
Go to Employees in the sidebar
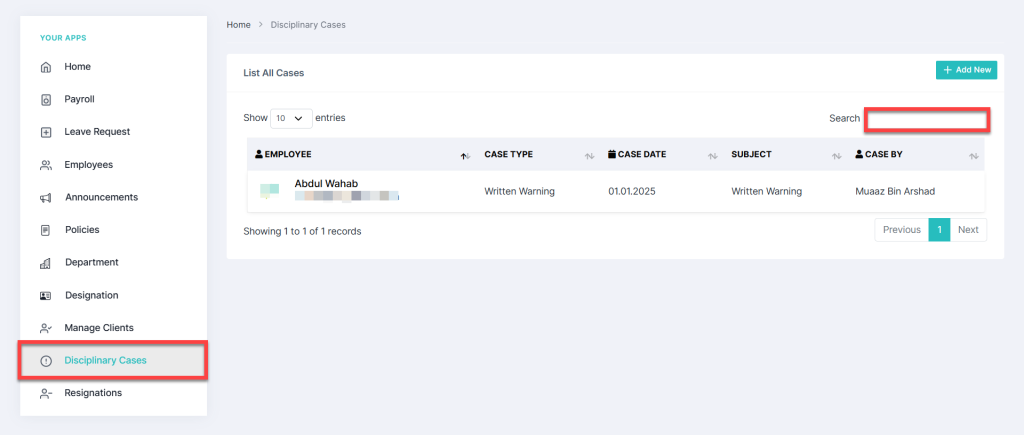89,165
